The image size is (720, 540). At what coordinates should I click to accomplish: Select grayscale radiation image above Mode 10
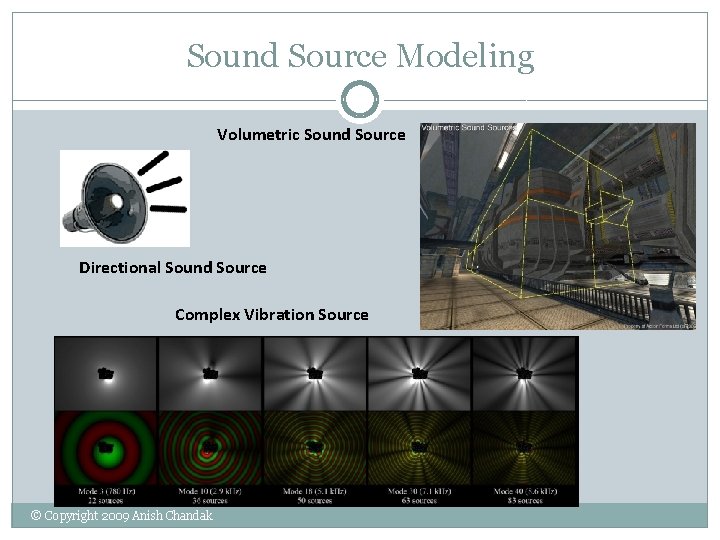click(210, 374)
